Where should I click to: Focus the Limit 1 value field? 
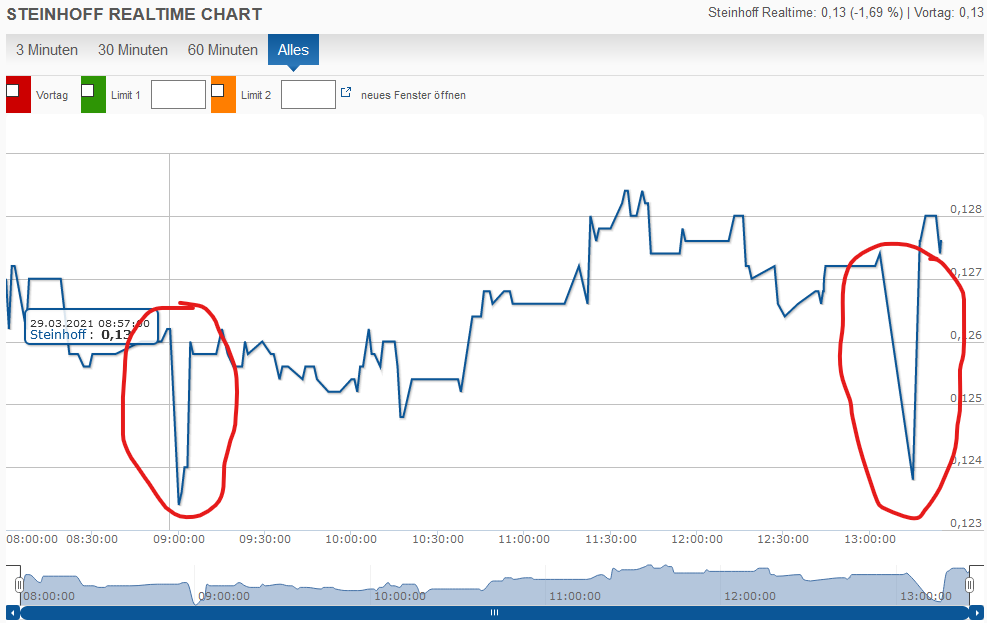[x=178, y=94]
